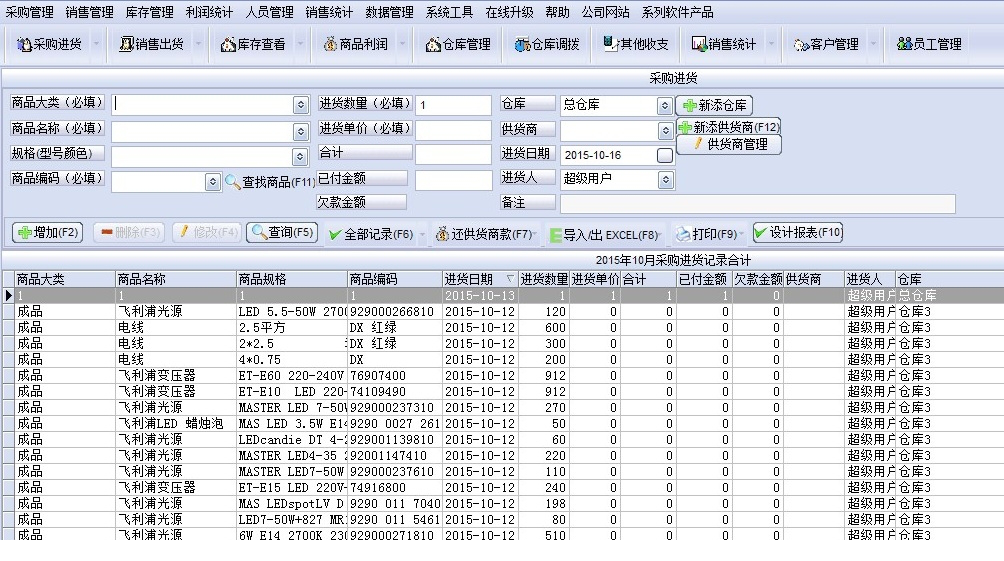Click 还供货商款(F7) button
1004x561 pixels.
tap(483, 234)
